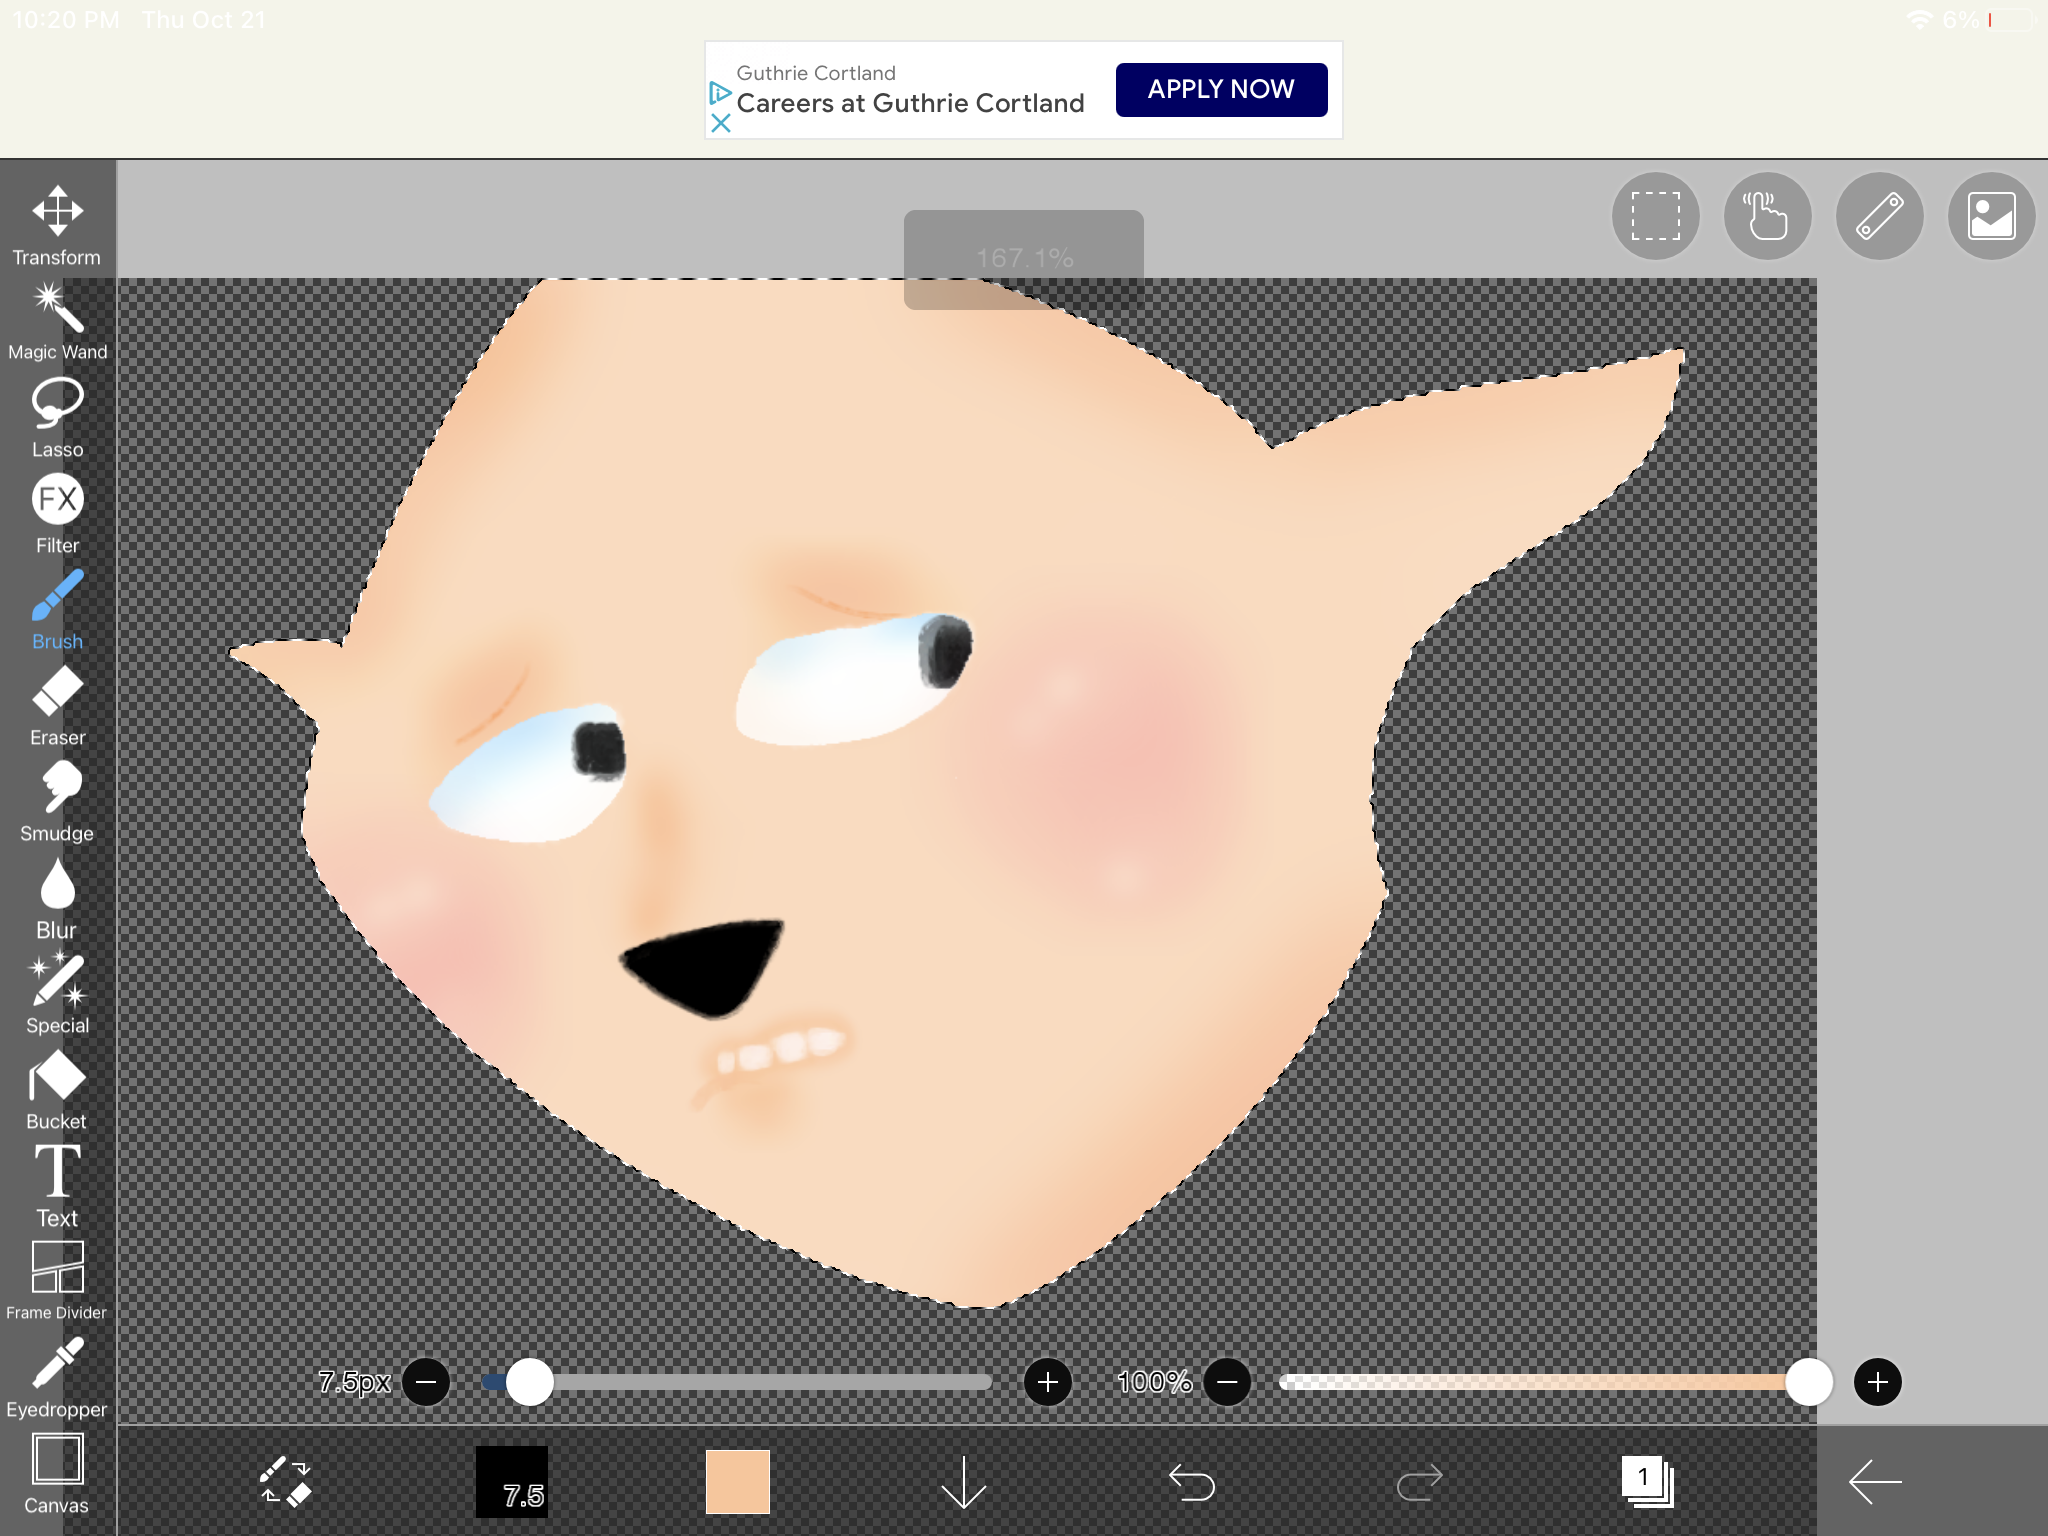Toggle the selection area button
2048x1536 pixels.
(1655, 216)
